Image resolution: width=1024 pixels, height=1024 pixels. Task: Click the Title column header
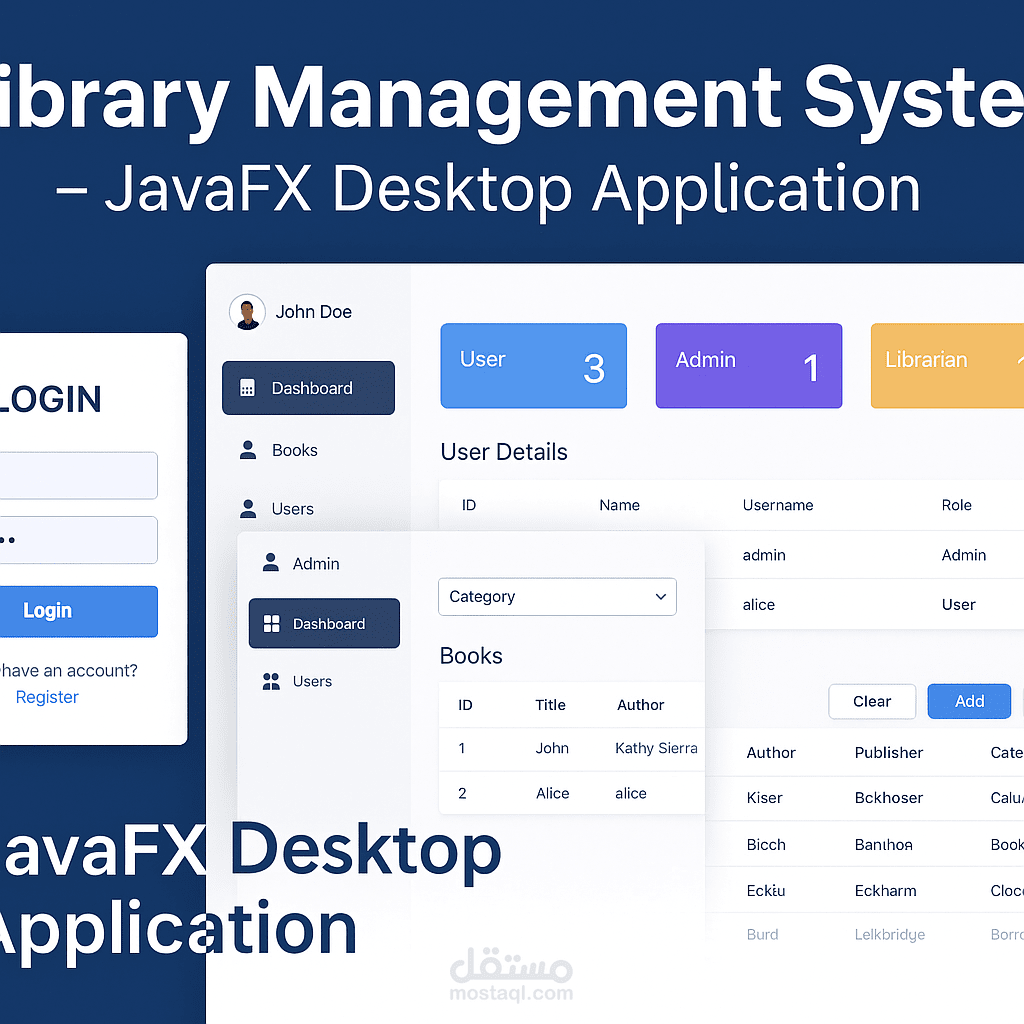(x=550, y=705)
